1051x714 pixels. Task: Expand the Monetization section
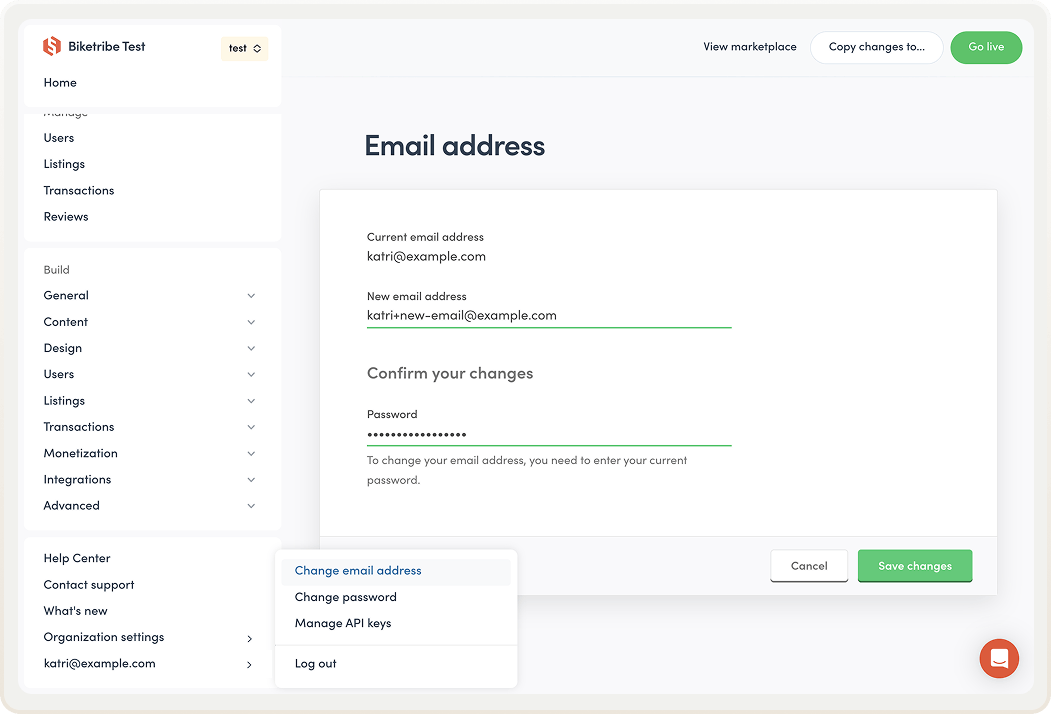[150, 453]
